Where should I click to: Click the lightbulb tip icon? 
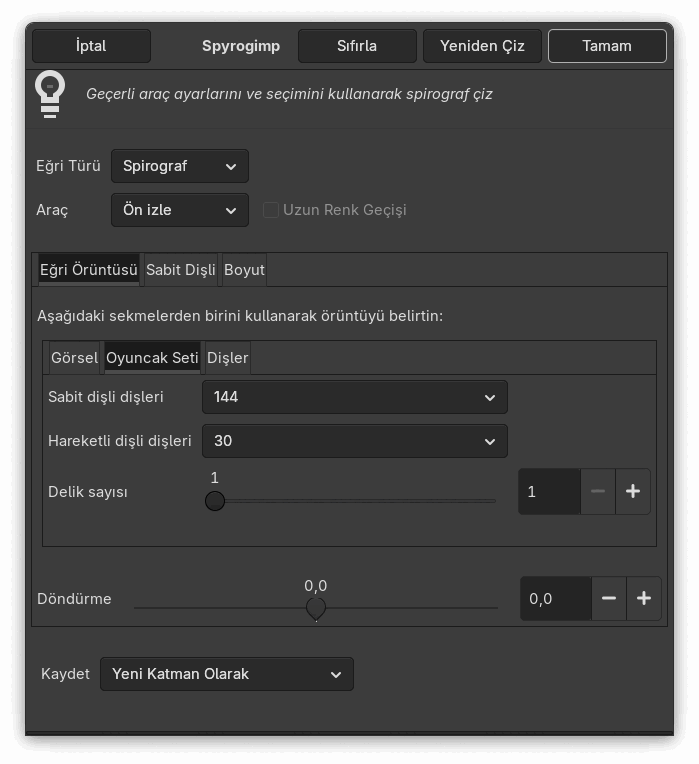click(x=50, y=94)
